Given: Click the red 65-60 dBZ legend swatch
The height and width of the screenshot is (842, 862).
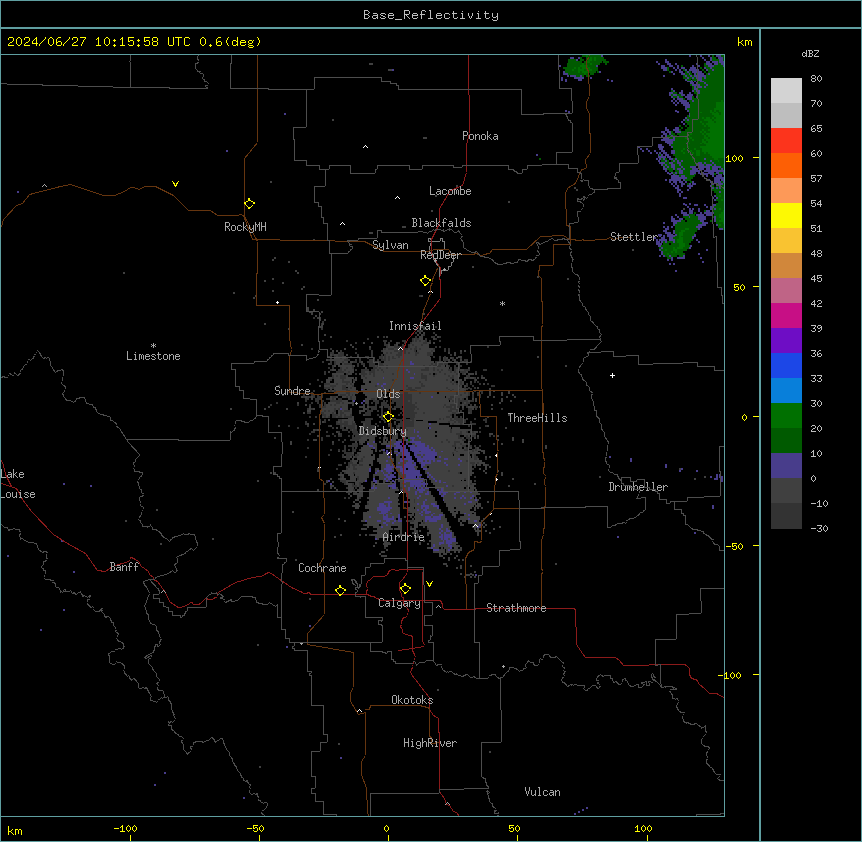Looking at the screenshot, I should tap(786, 141).
